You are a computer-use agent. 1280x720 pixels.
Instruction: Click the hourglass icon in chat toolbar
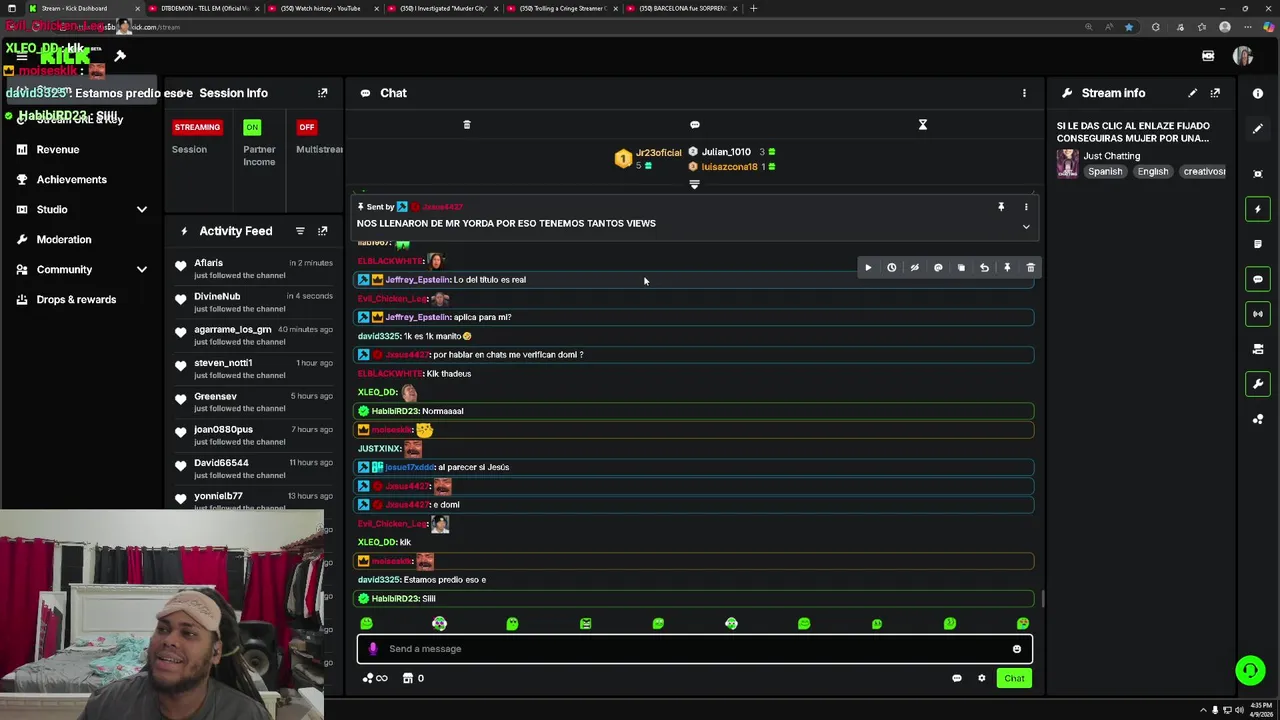point(923,125)
